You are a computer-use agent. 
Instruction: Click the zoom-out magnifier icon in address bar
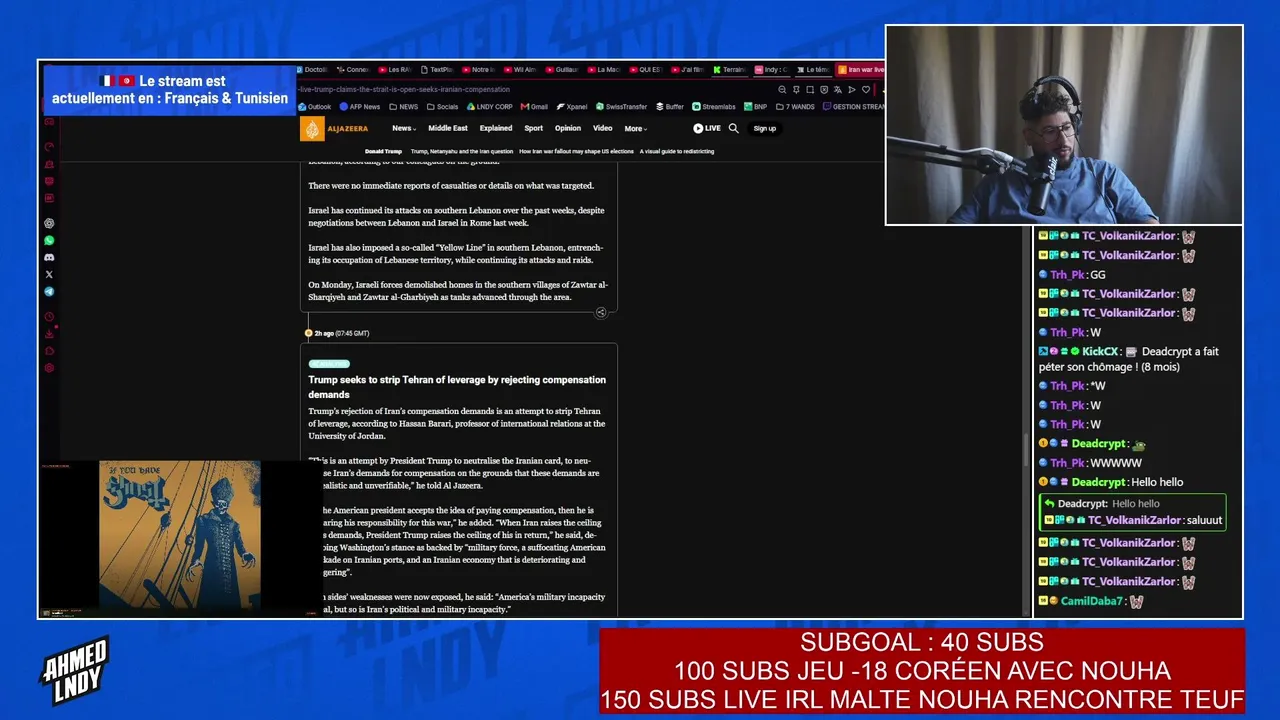pyautogui.click(x=782, y=89)
